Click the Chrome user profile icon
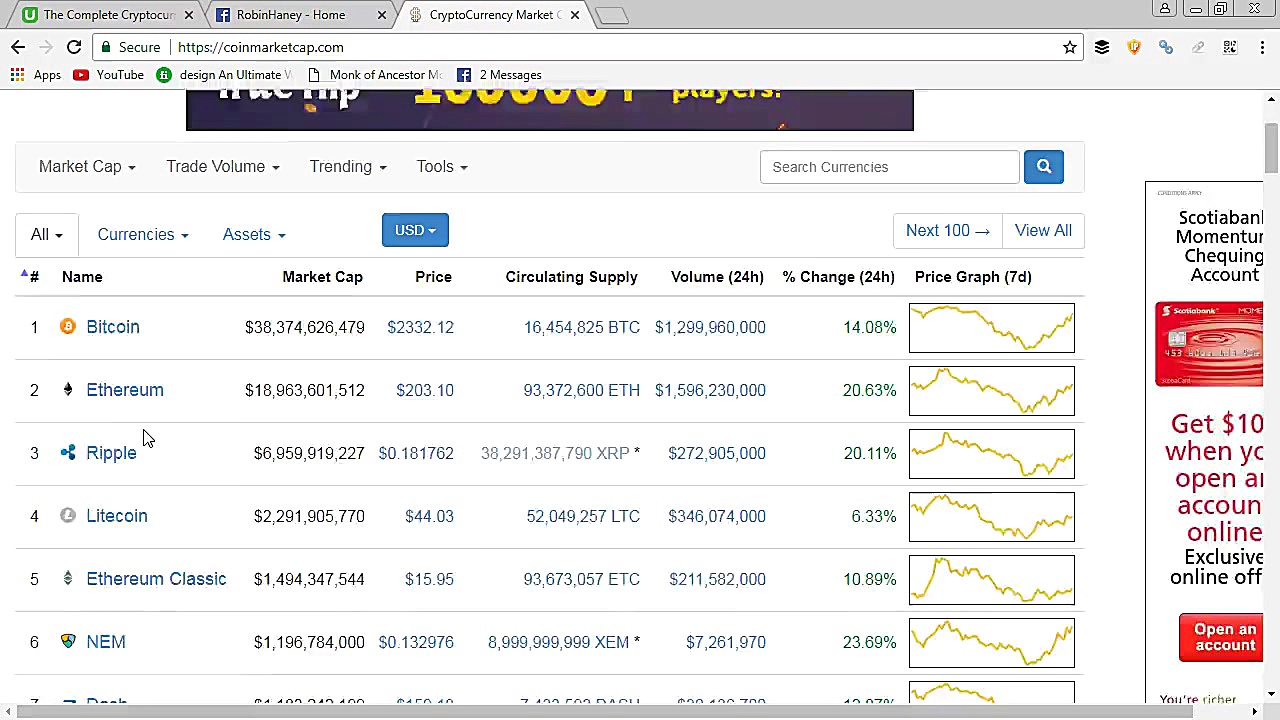 (1165, 9)
